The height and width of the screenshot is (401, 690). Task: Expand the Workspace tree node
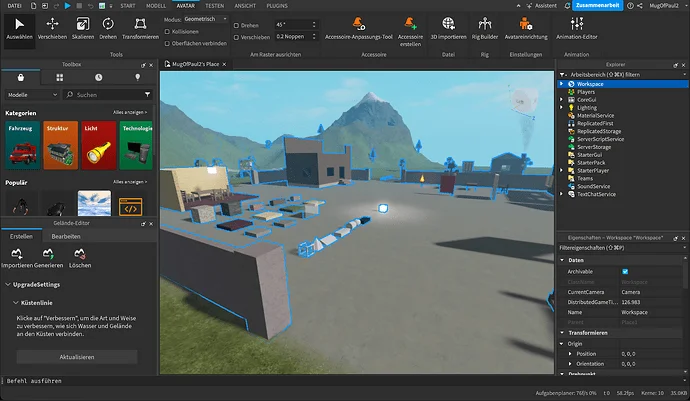pos(562,84)
